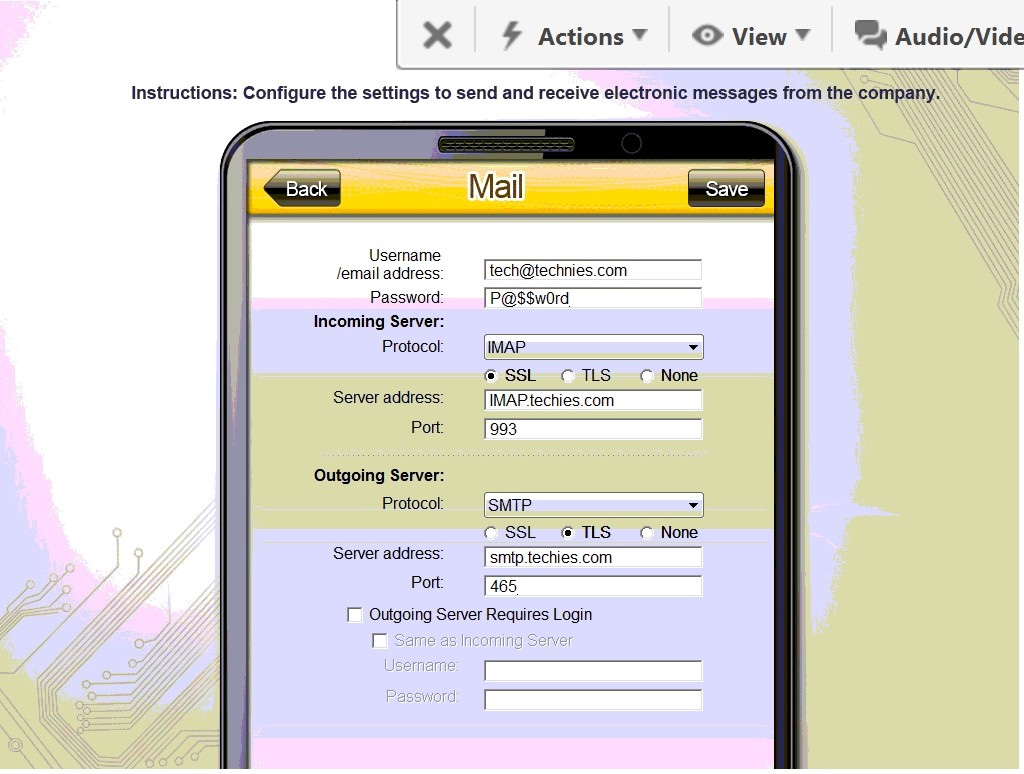The height and width of the screenshot is (774, 1024).
Task: Click the outgoing Port field 465
Action: pos(593,586)
